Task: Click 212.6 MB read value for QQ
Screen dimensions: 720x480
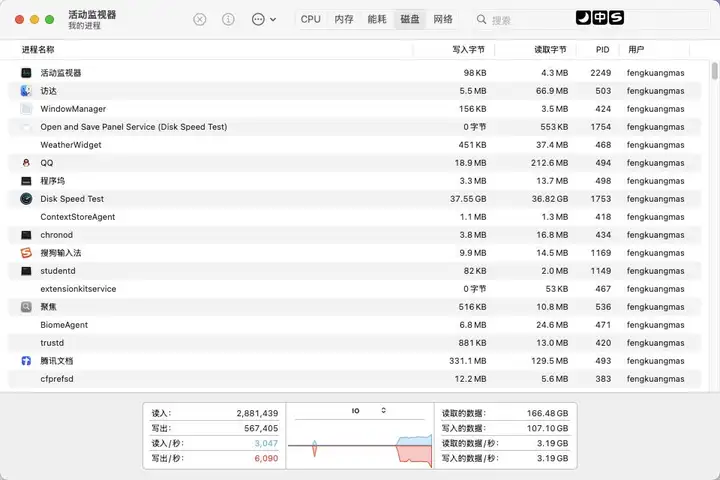Action: coord(549,163)
